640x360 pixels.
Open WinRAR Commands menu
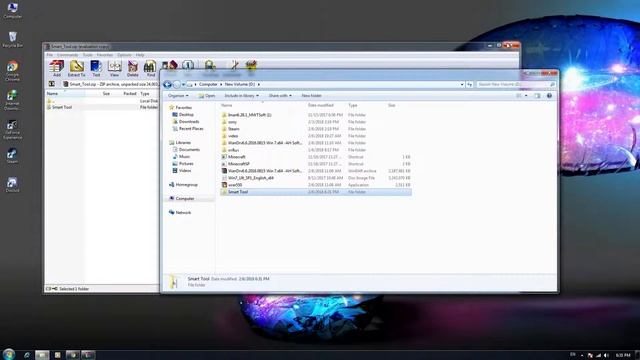[x=67, y=55]
